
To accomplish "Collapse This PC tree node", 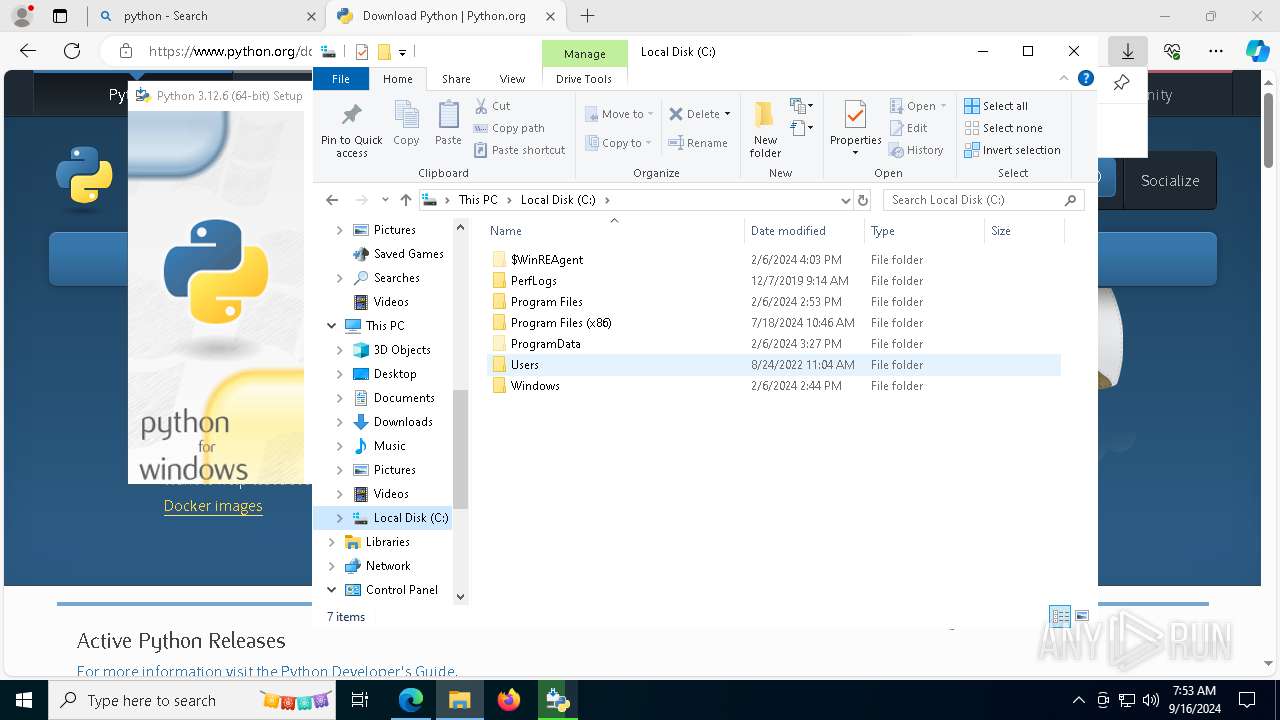I will (x=332, y=326).
